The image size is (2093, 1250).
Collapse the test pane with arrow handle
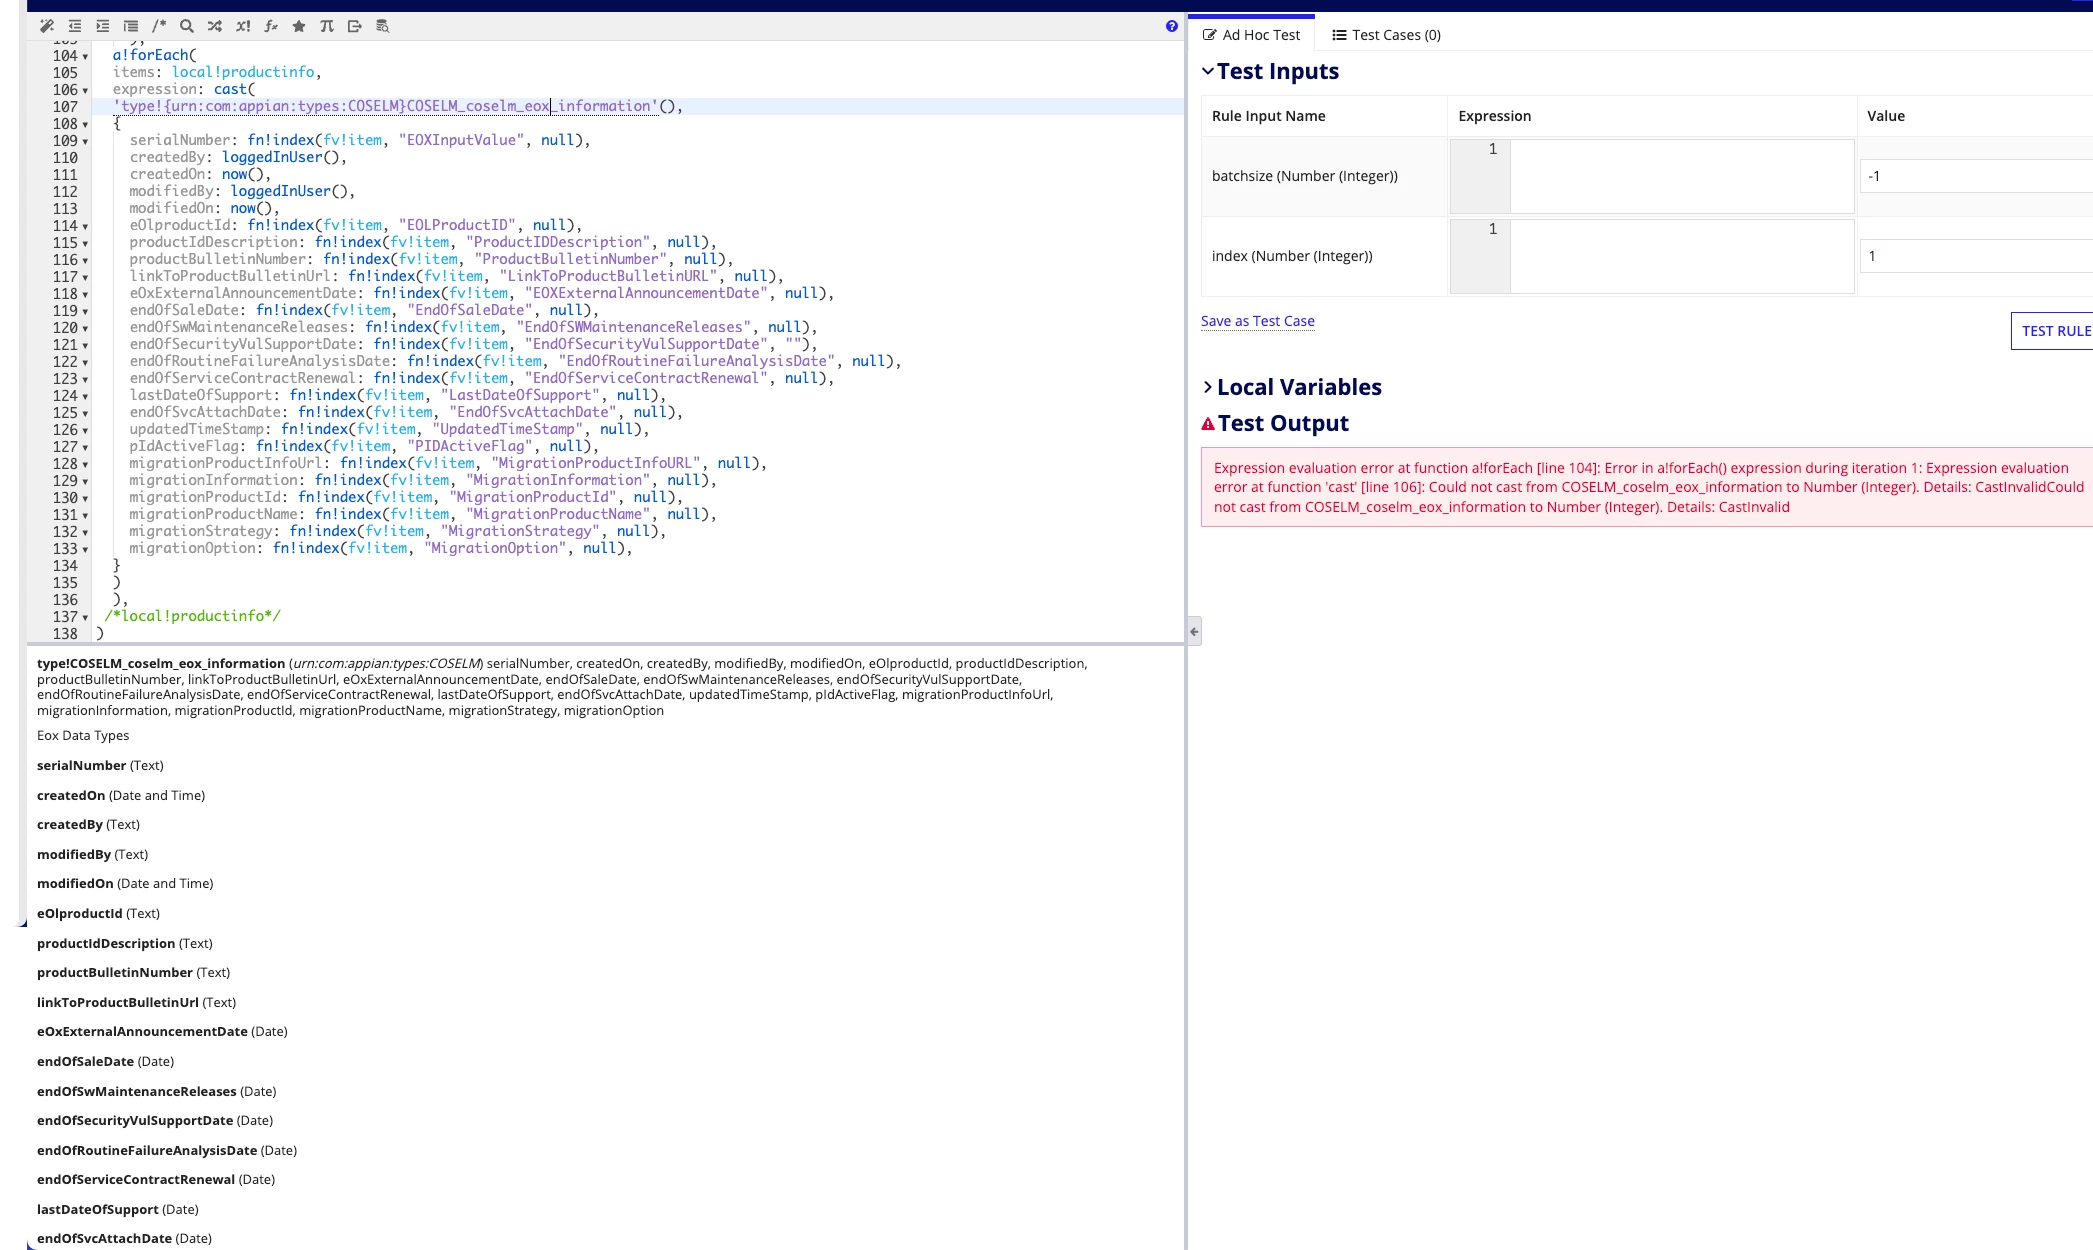[1194, 631]
